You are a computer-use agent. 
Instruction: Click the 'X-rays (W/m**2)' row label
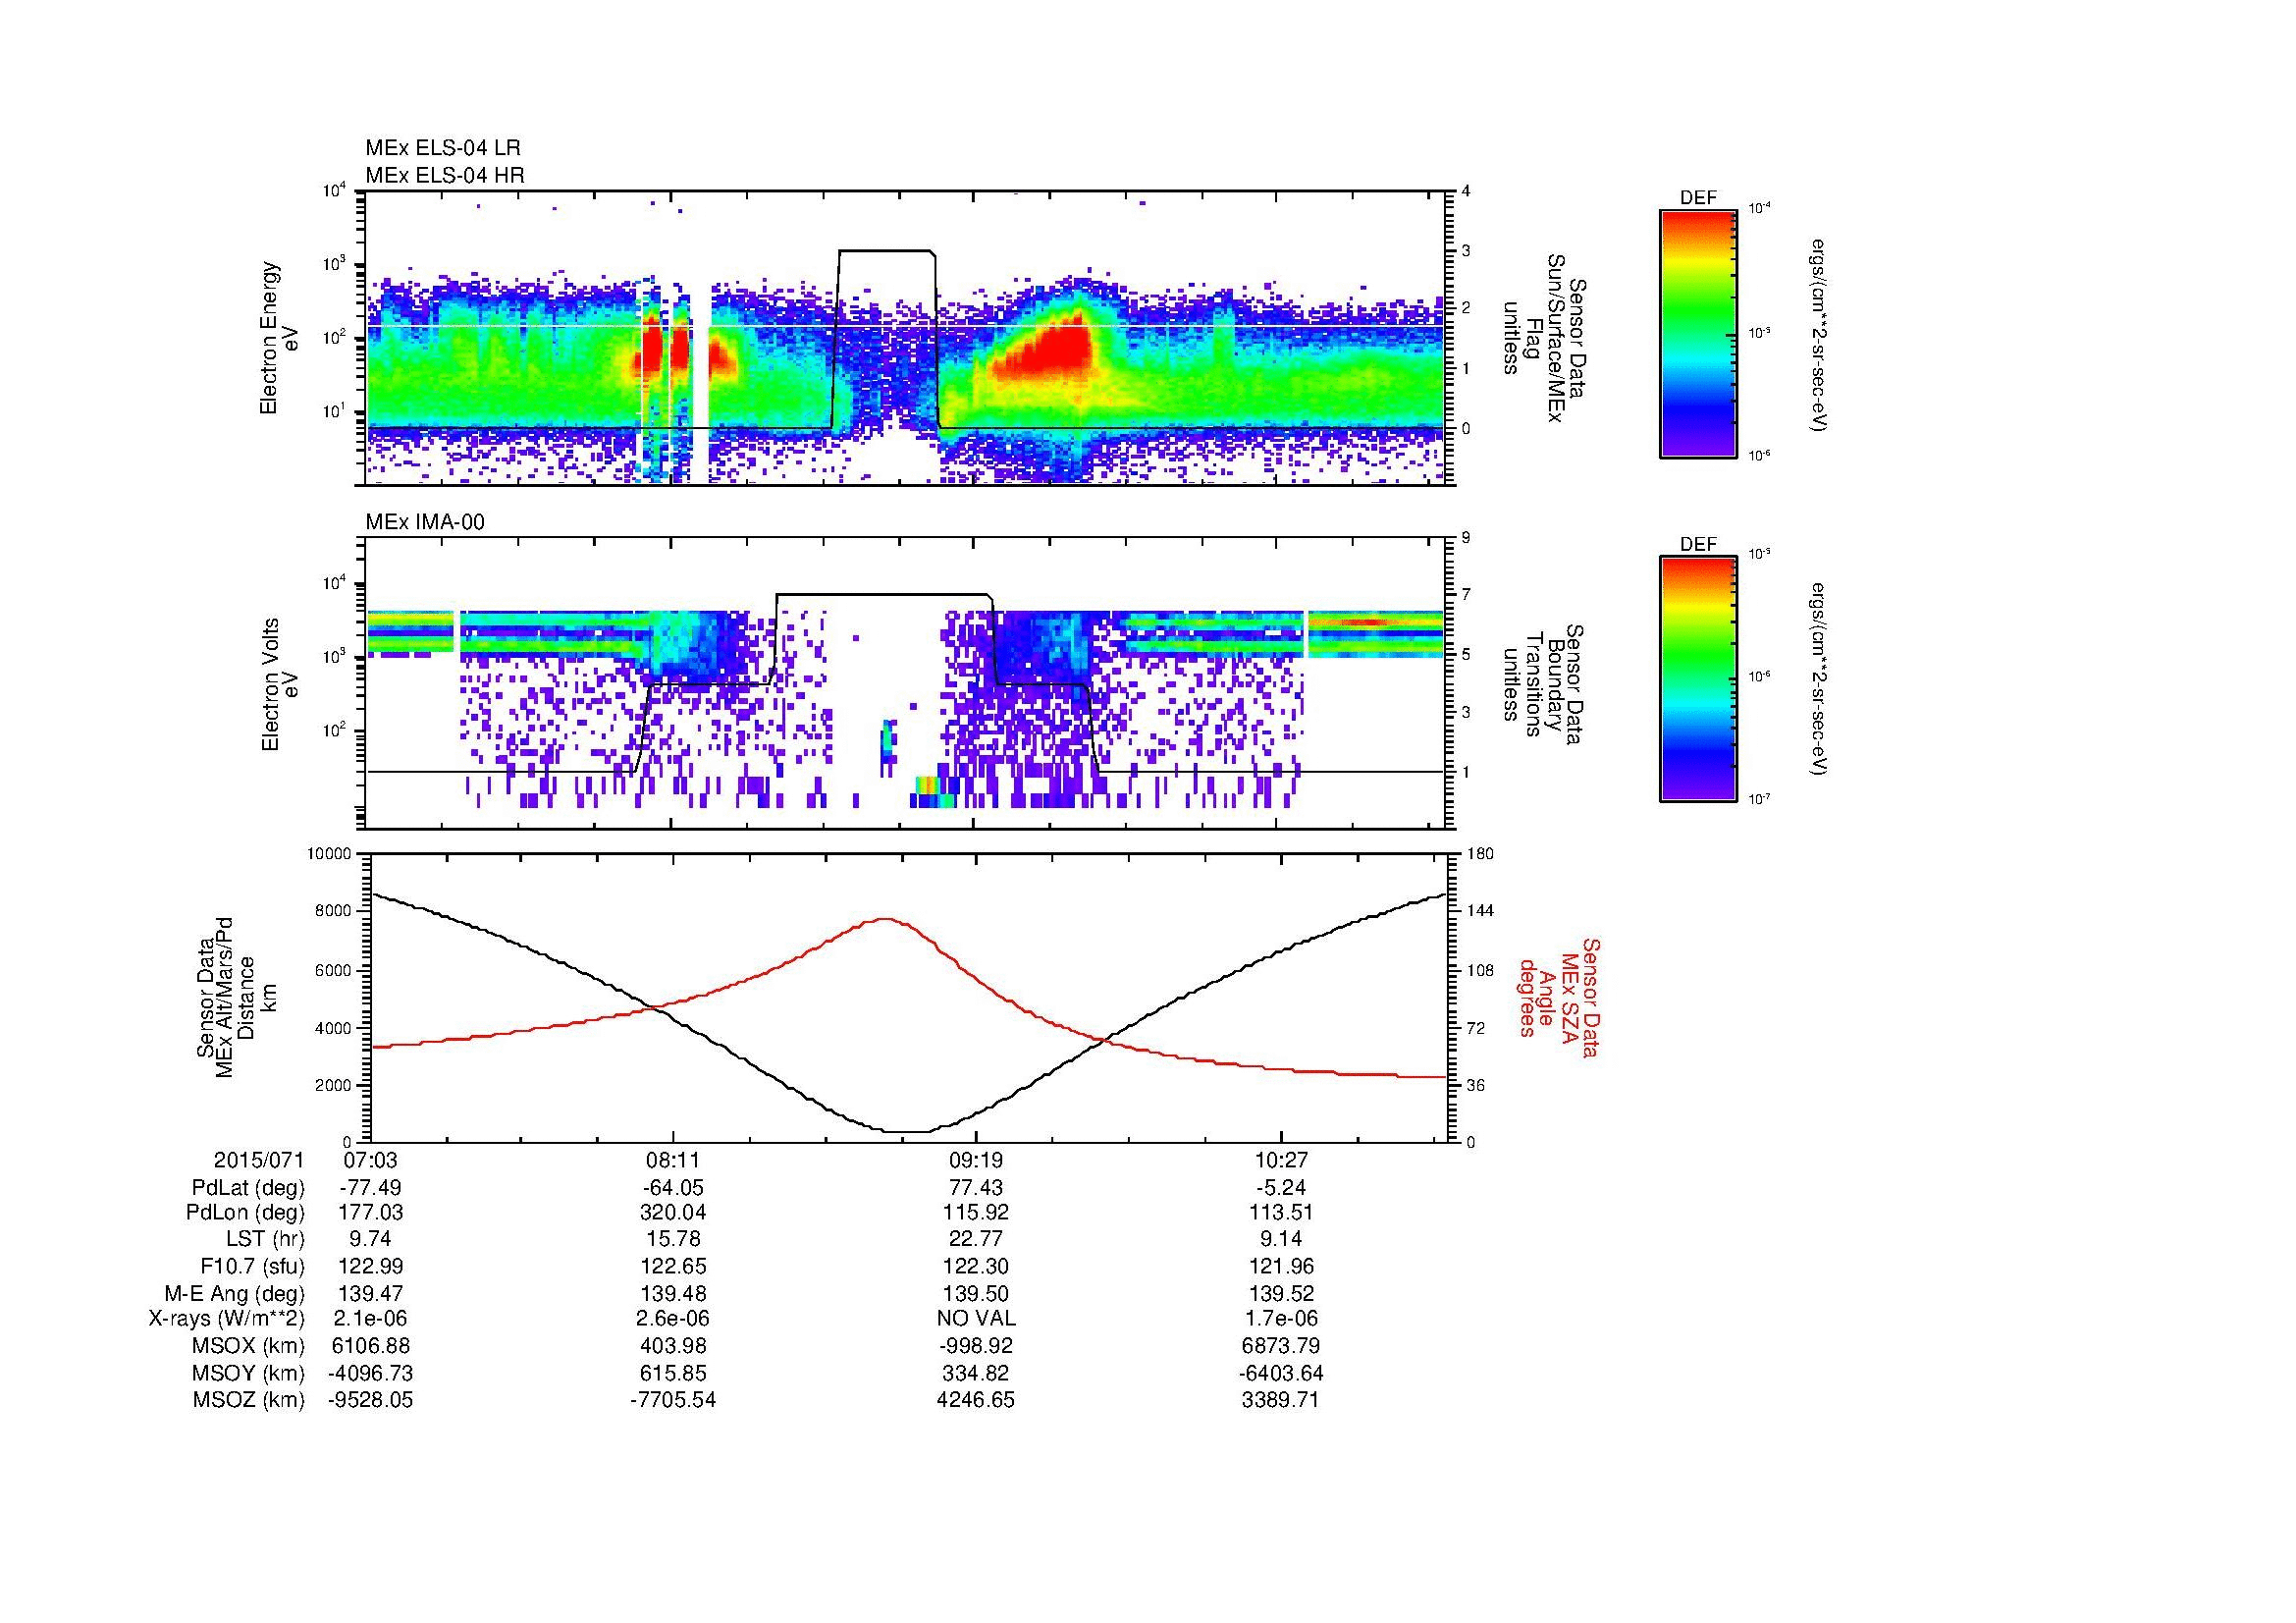point(226,1320)
